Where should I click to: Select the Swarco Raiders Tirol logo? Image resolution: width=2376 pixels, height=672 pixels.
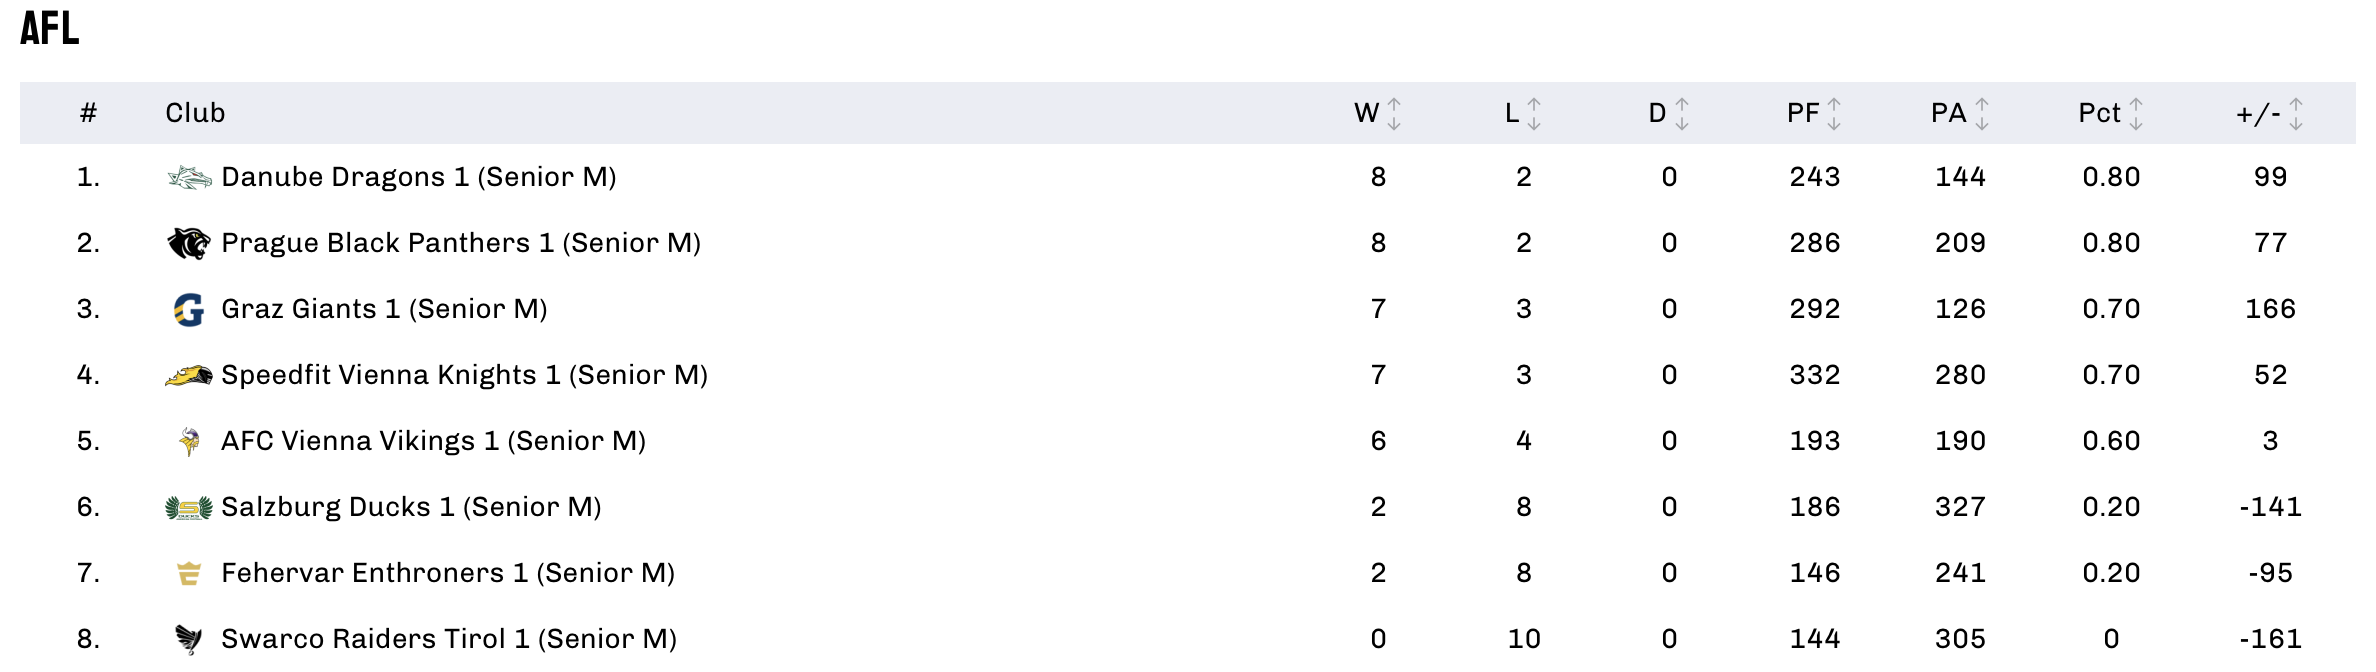pos(189,639)
